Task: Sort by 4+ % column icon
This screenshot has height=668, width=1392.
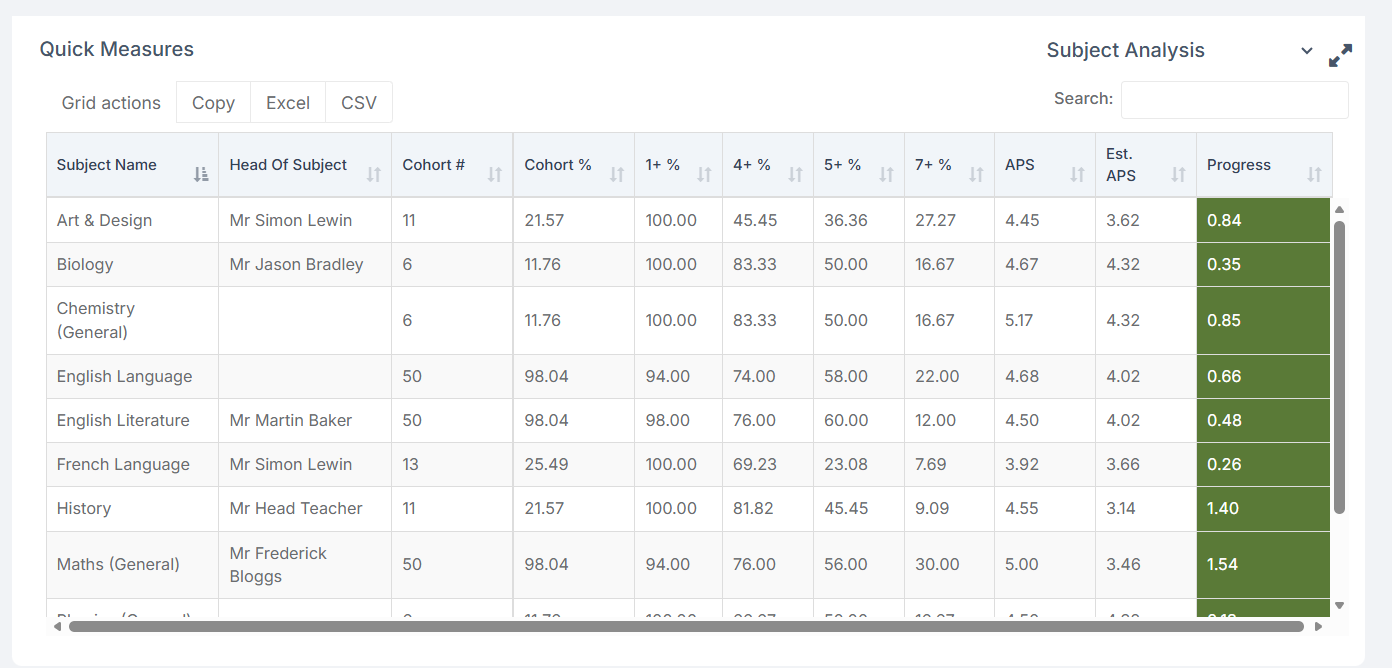Action: pyautogui.click(x=796, y=174)
